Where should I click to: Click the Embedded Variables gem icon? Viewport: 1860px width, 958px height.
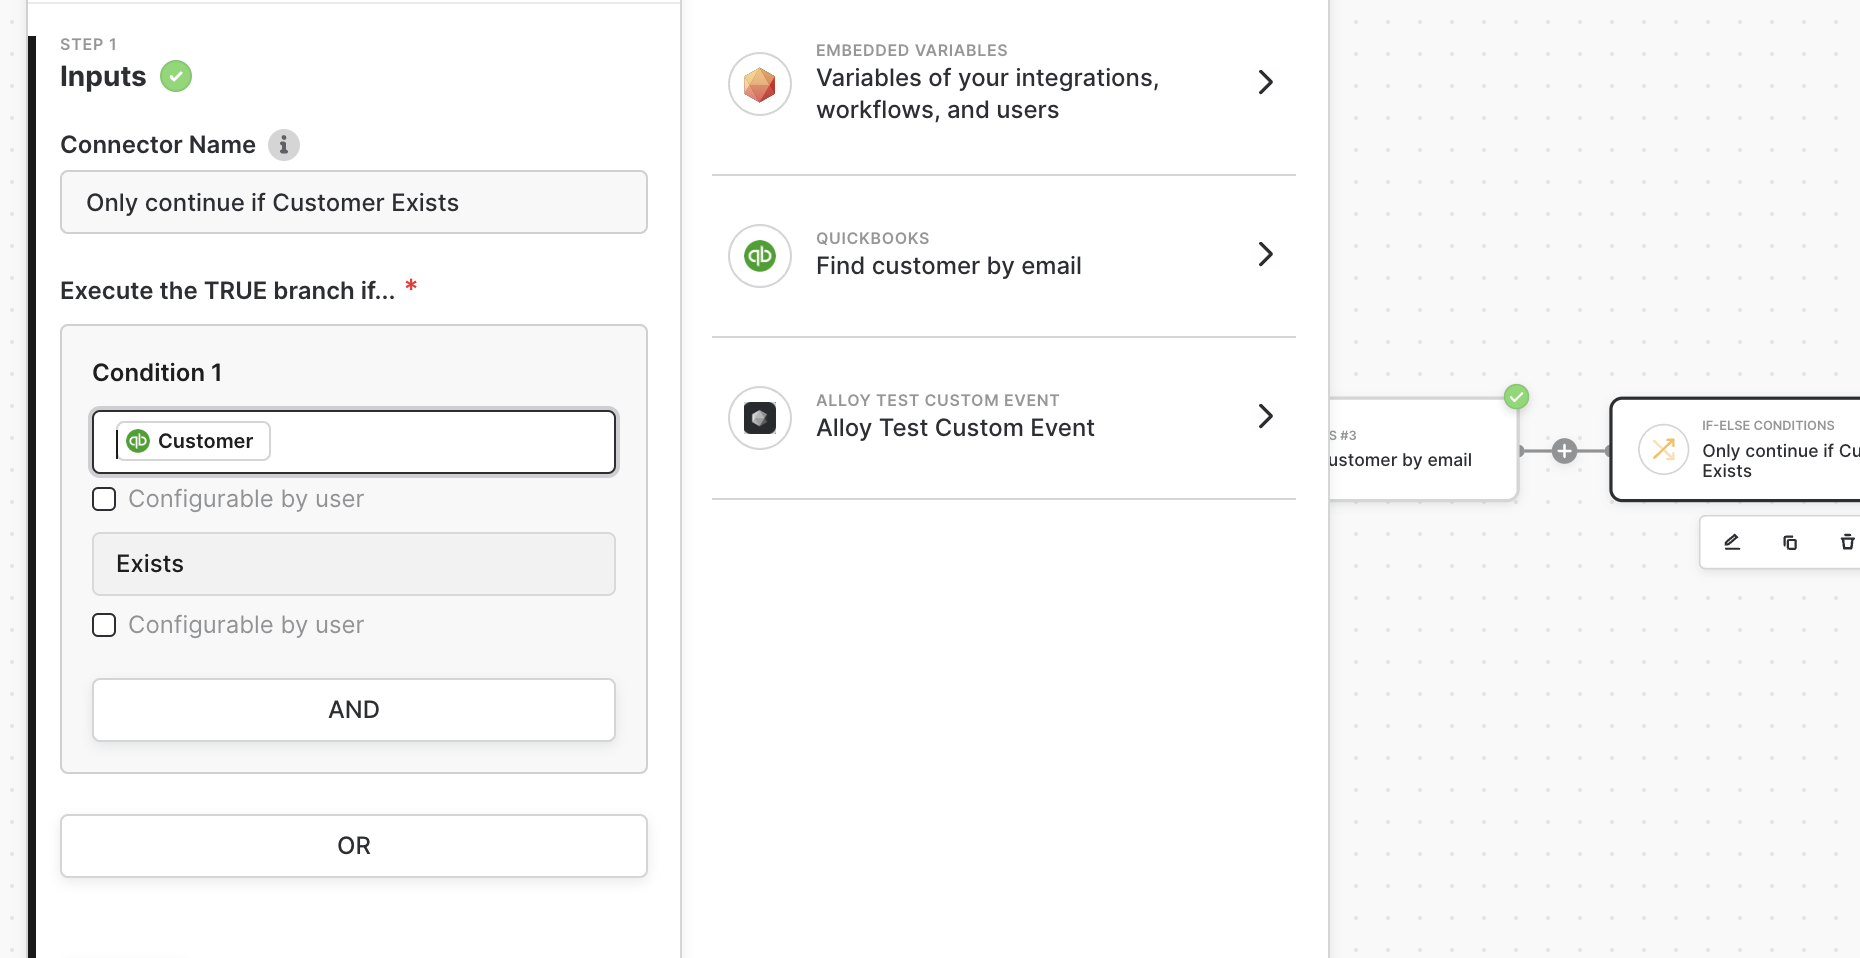(760, 84)
